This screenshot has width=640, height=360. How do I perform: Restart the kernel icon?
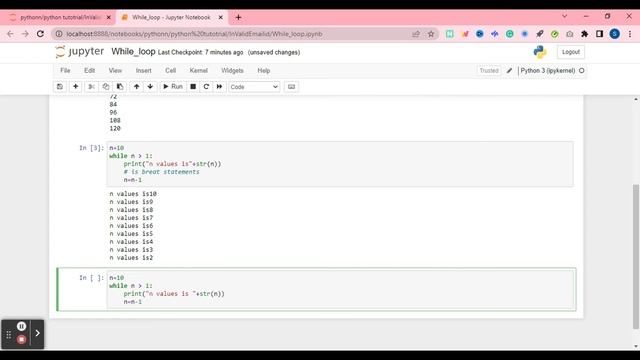tap(206, 87)
